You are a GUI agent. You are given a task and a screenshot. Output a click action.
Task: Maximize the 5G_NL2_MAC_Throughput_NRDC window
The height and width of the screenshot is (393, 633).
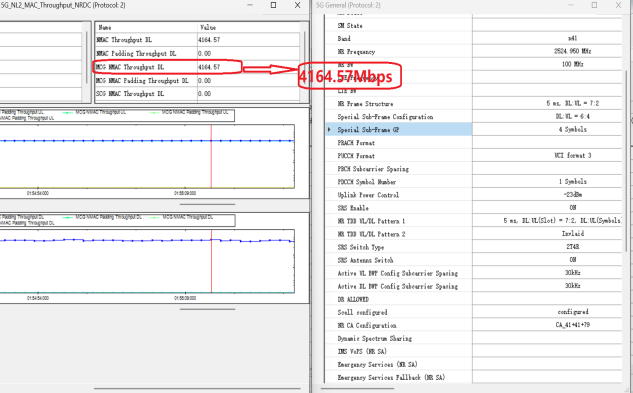pos(273,5)
